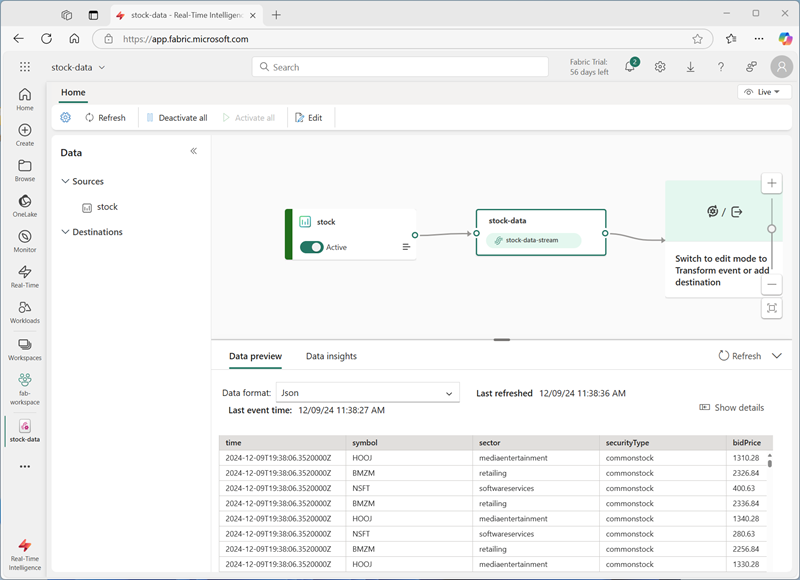Screen dimensions: 800x580
Task: Open the app launcher waffle icon
Action: (x=24, y=67)
